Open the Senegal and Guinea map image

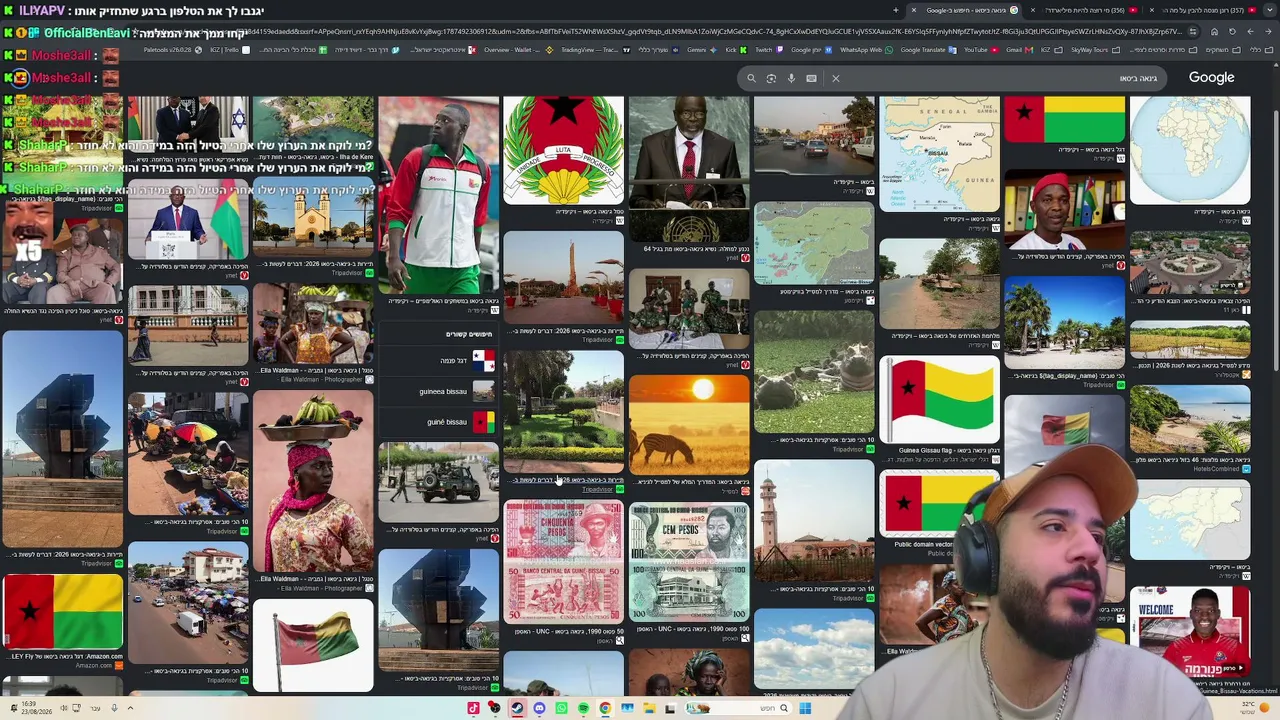[939, 154]
